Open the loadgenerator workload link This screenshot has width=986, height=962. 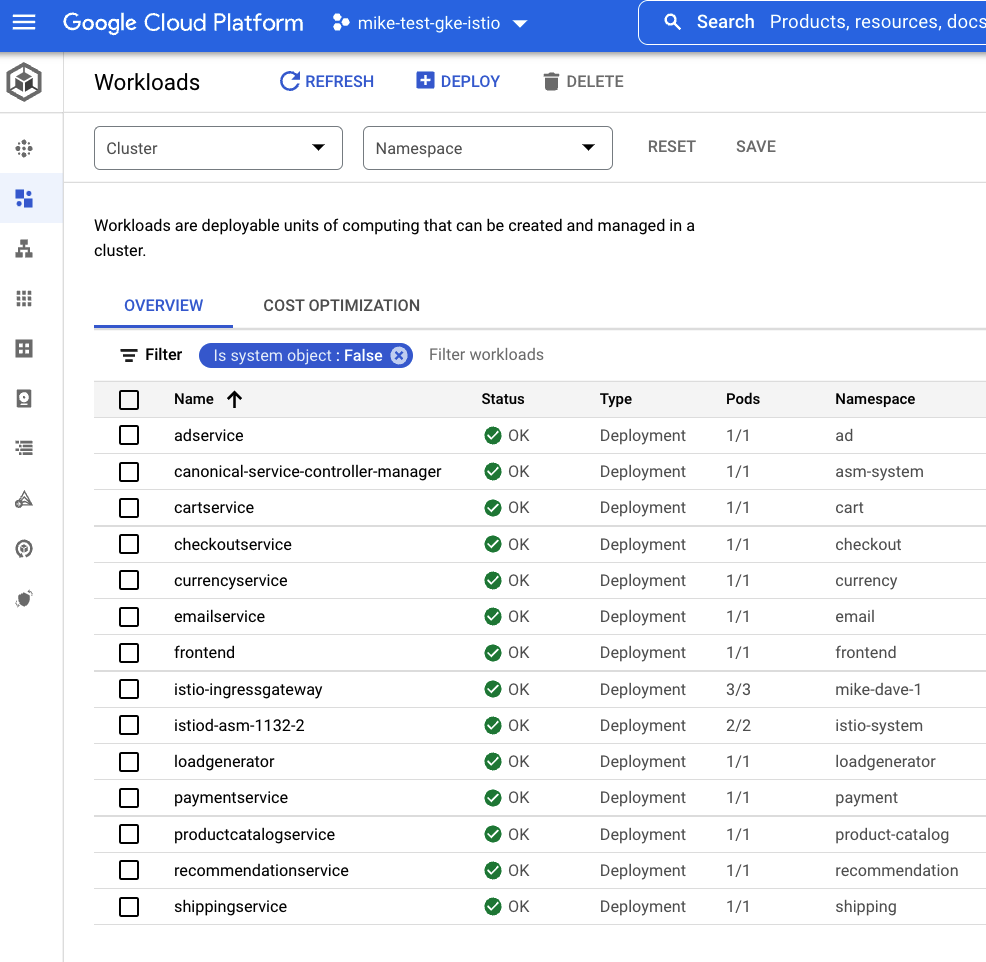click(224, 761)
